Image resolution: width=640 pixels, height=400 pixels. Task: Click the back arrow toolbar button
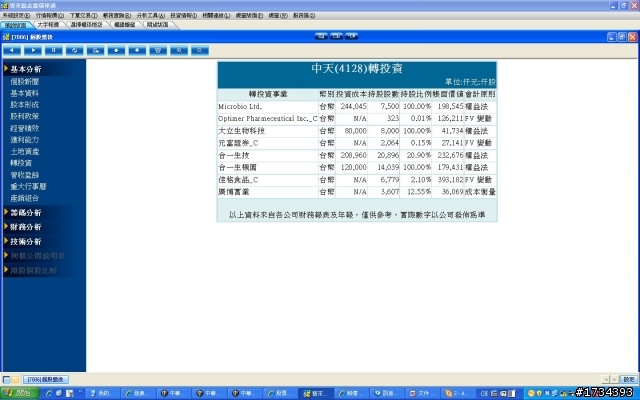(12, 50)
